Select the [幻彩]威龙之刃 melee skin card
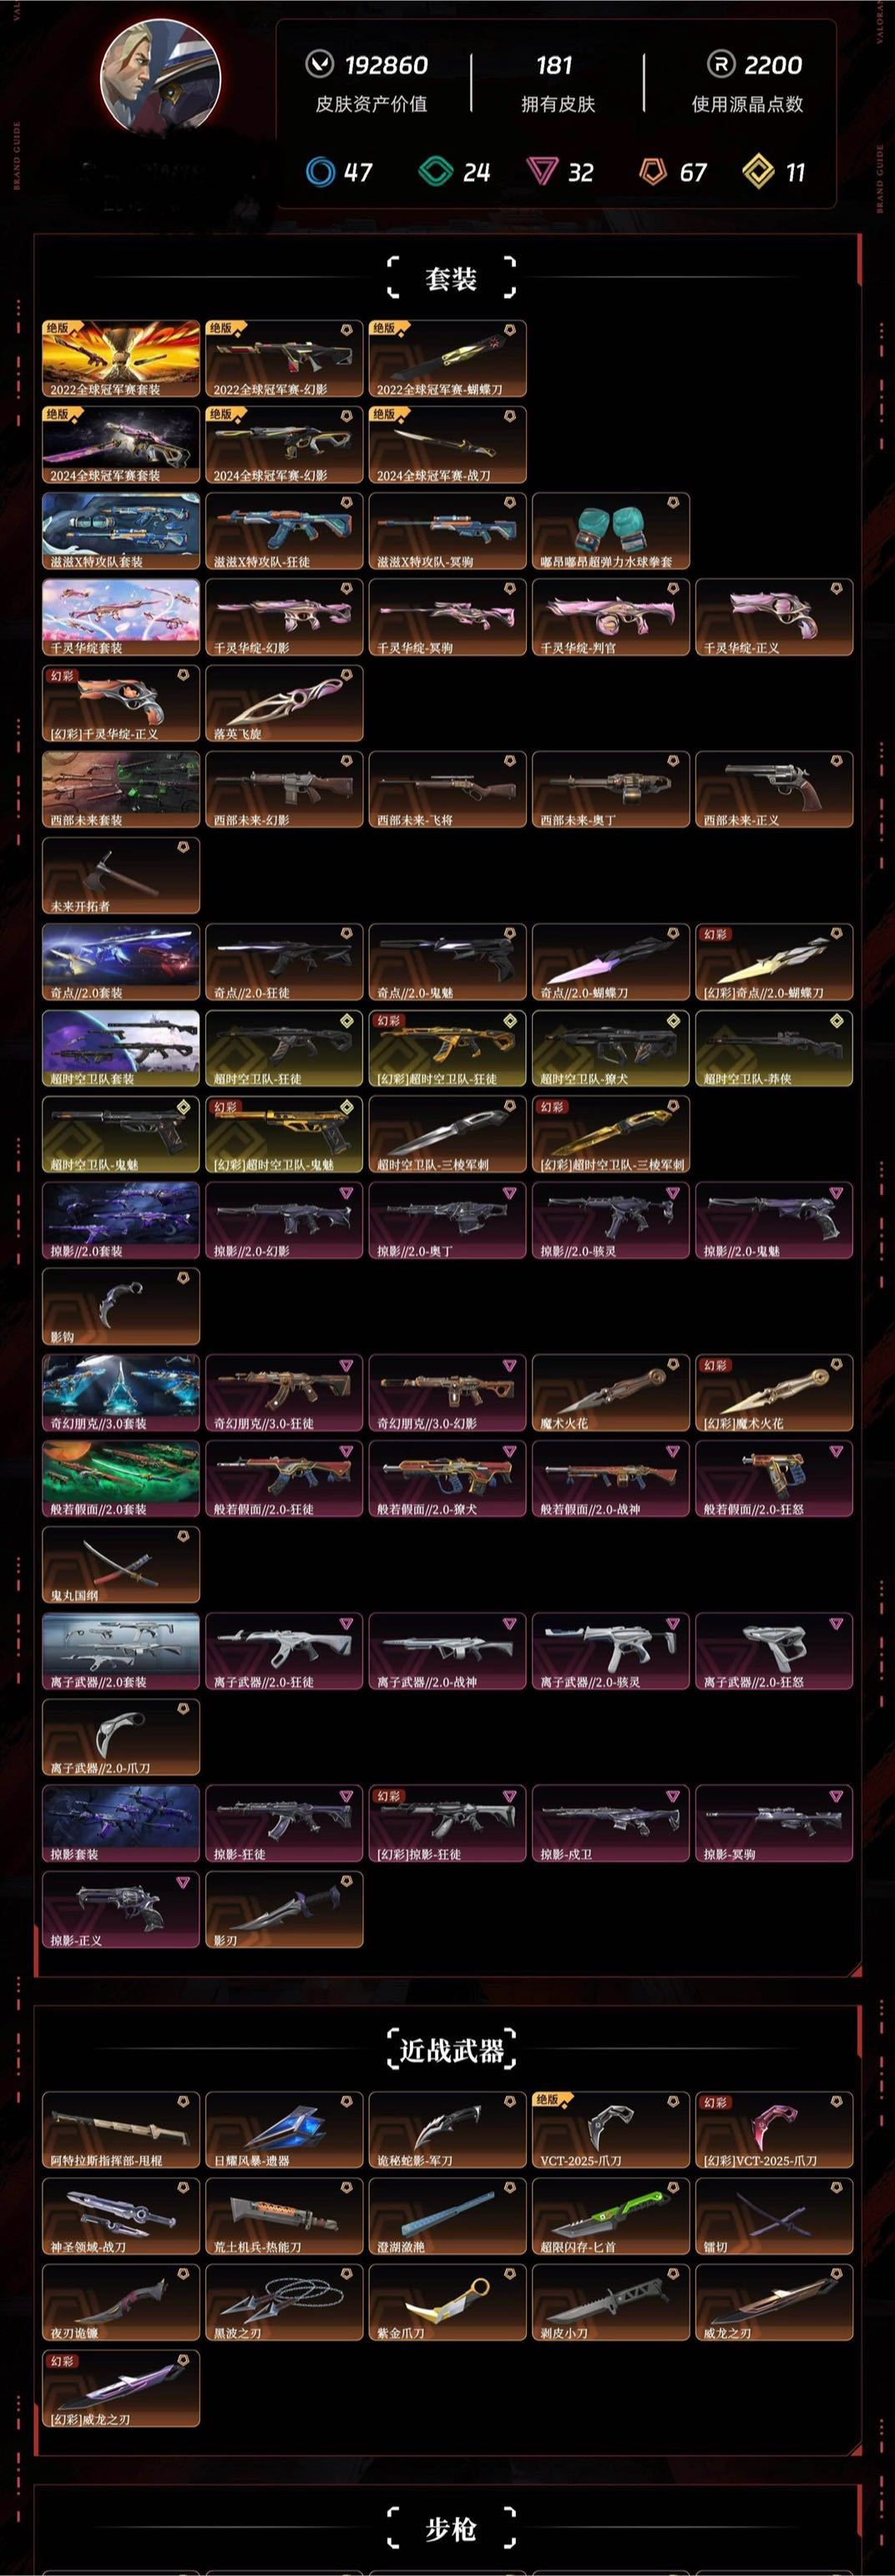The width and height of the screenshot is (895, 2576). coord(121,2389)
